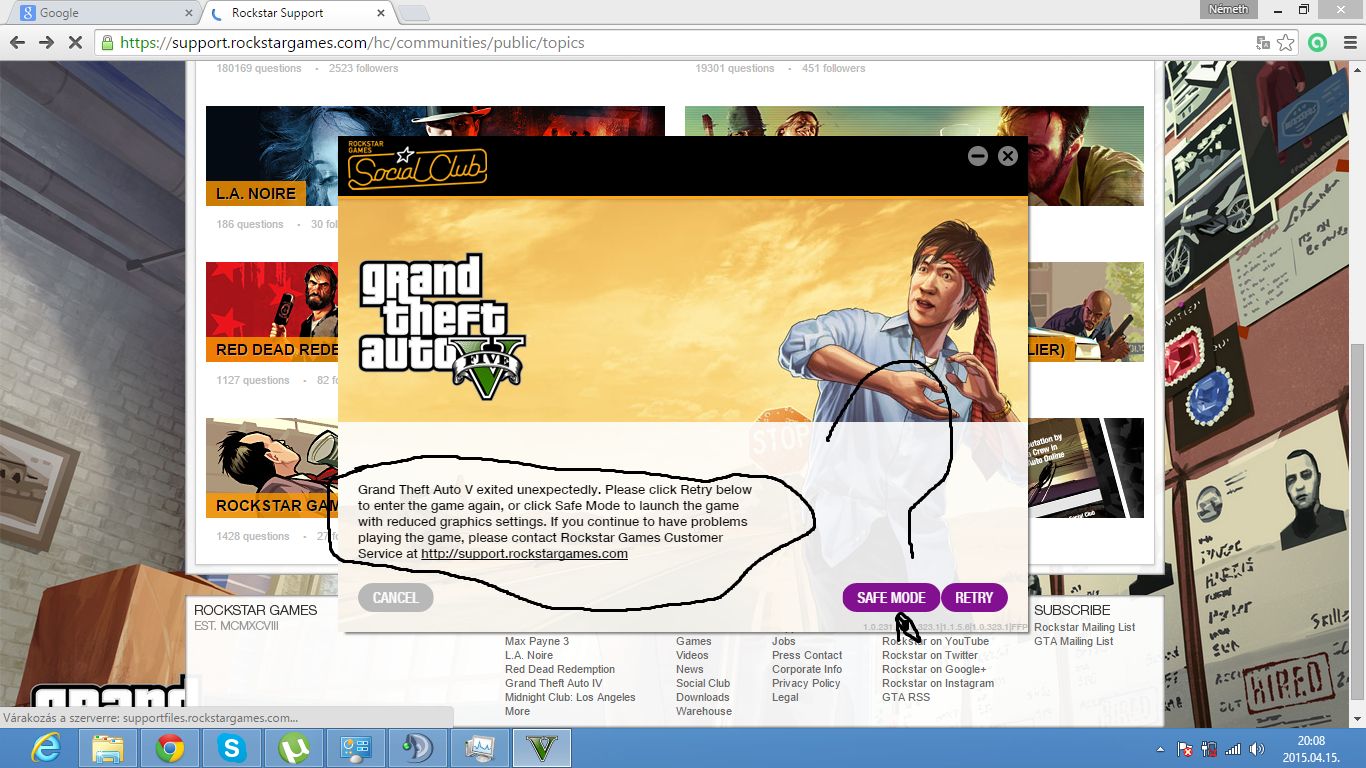Image resolution: width=1366 pixels, height=768 pixels.
Task: Click the Chrome taskbar icon
Action: tap(170, 748)
